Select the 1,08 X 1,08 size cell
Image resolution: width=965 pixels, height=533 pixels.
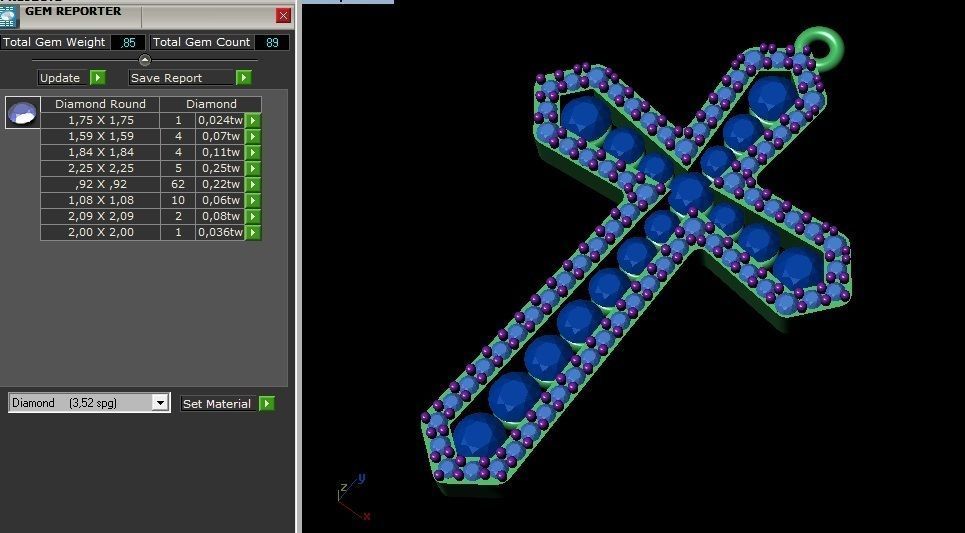[x=100, y=200]
